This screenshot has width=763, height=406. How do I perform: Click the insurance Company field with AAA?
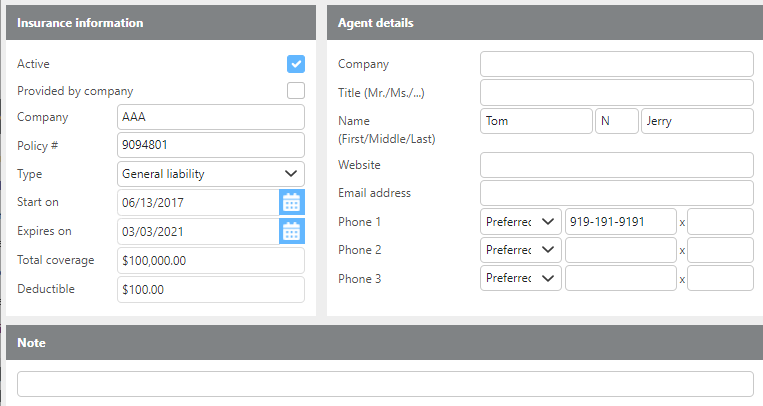[210, 117]
